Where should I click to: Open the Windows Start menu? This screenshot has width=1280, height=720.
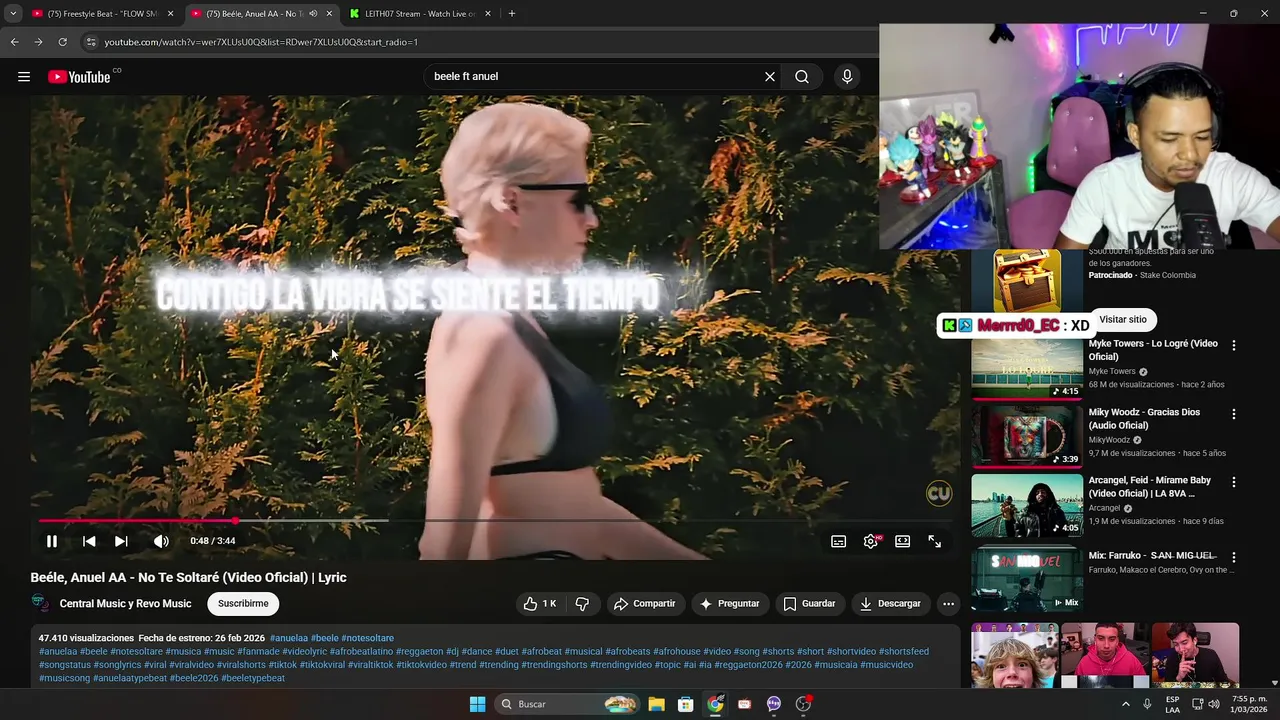(x=478, y=704)
